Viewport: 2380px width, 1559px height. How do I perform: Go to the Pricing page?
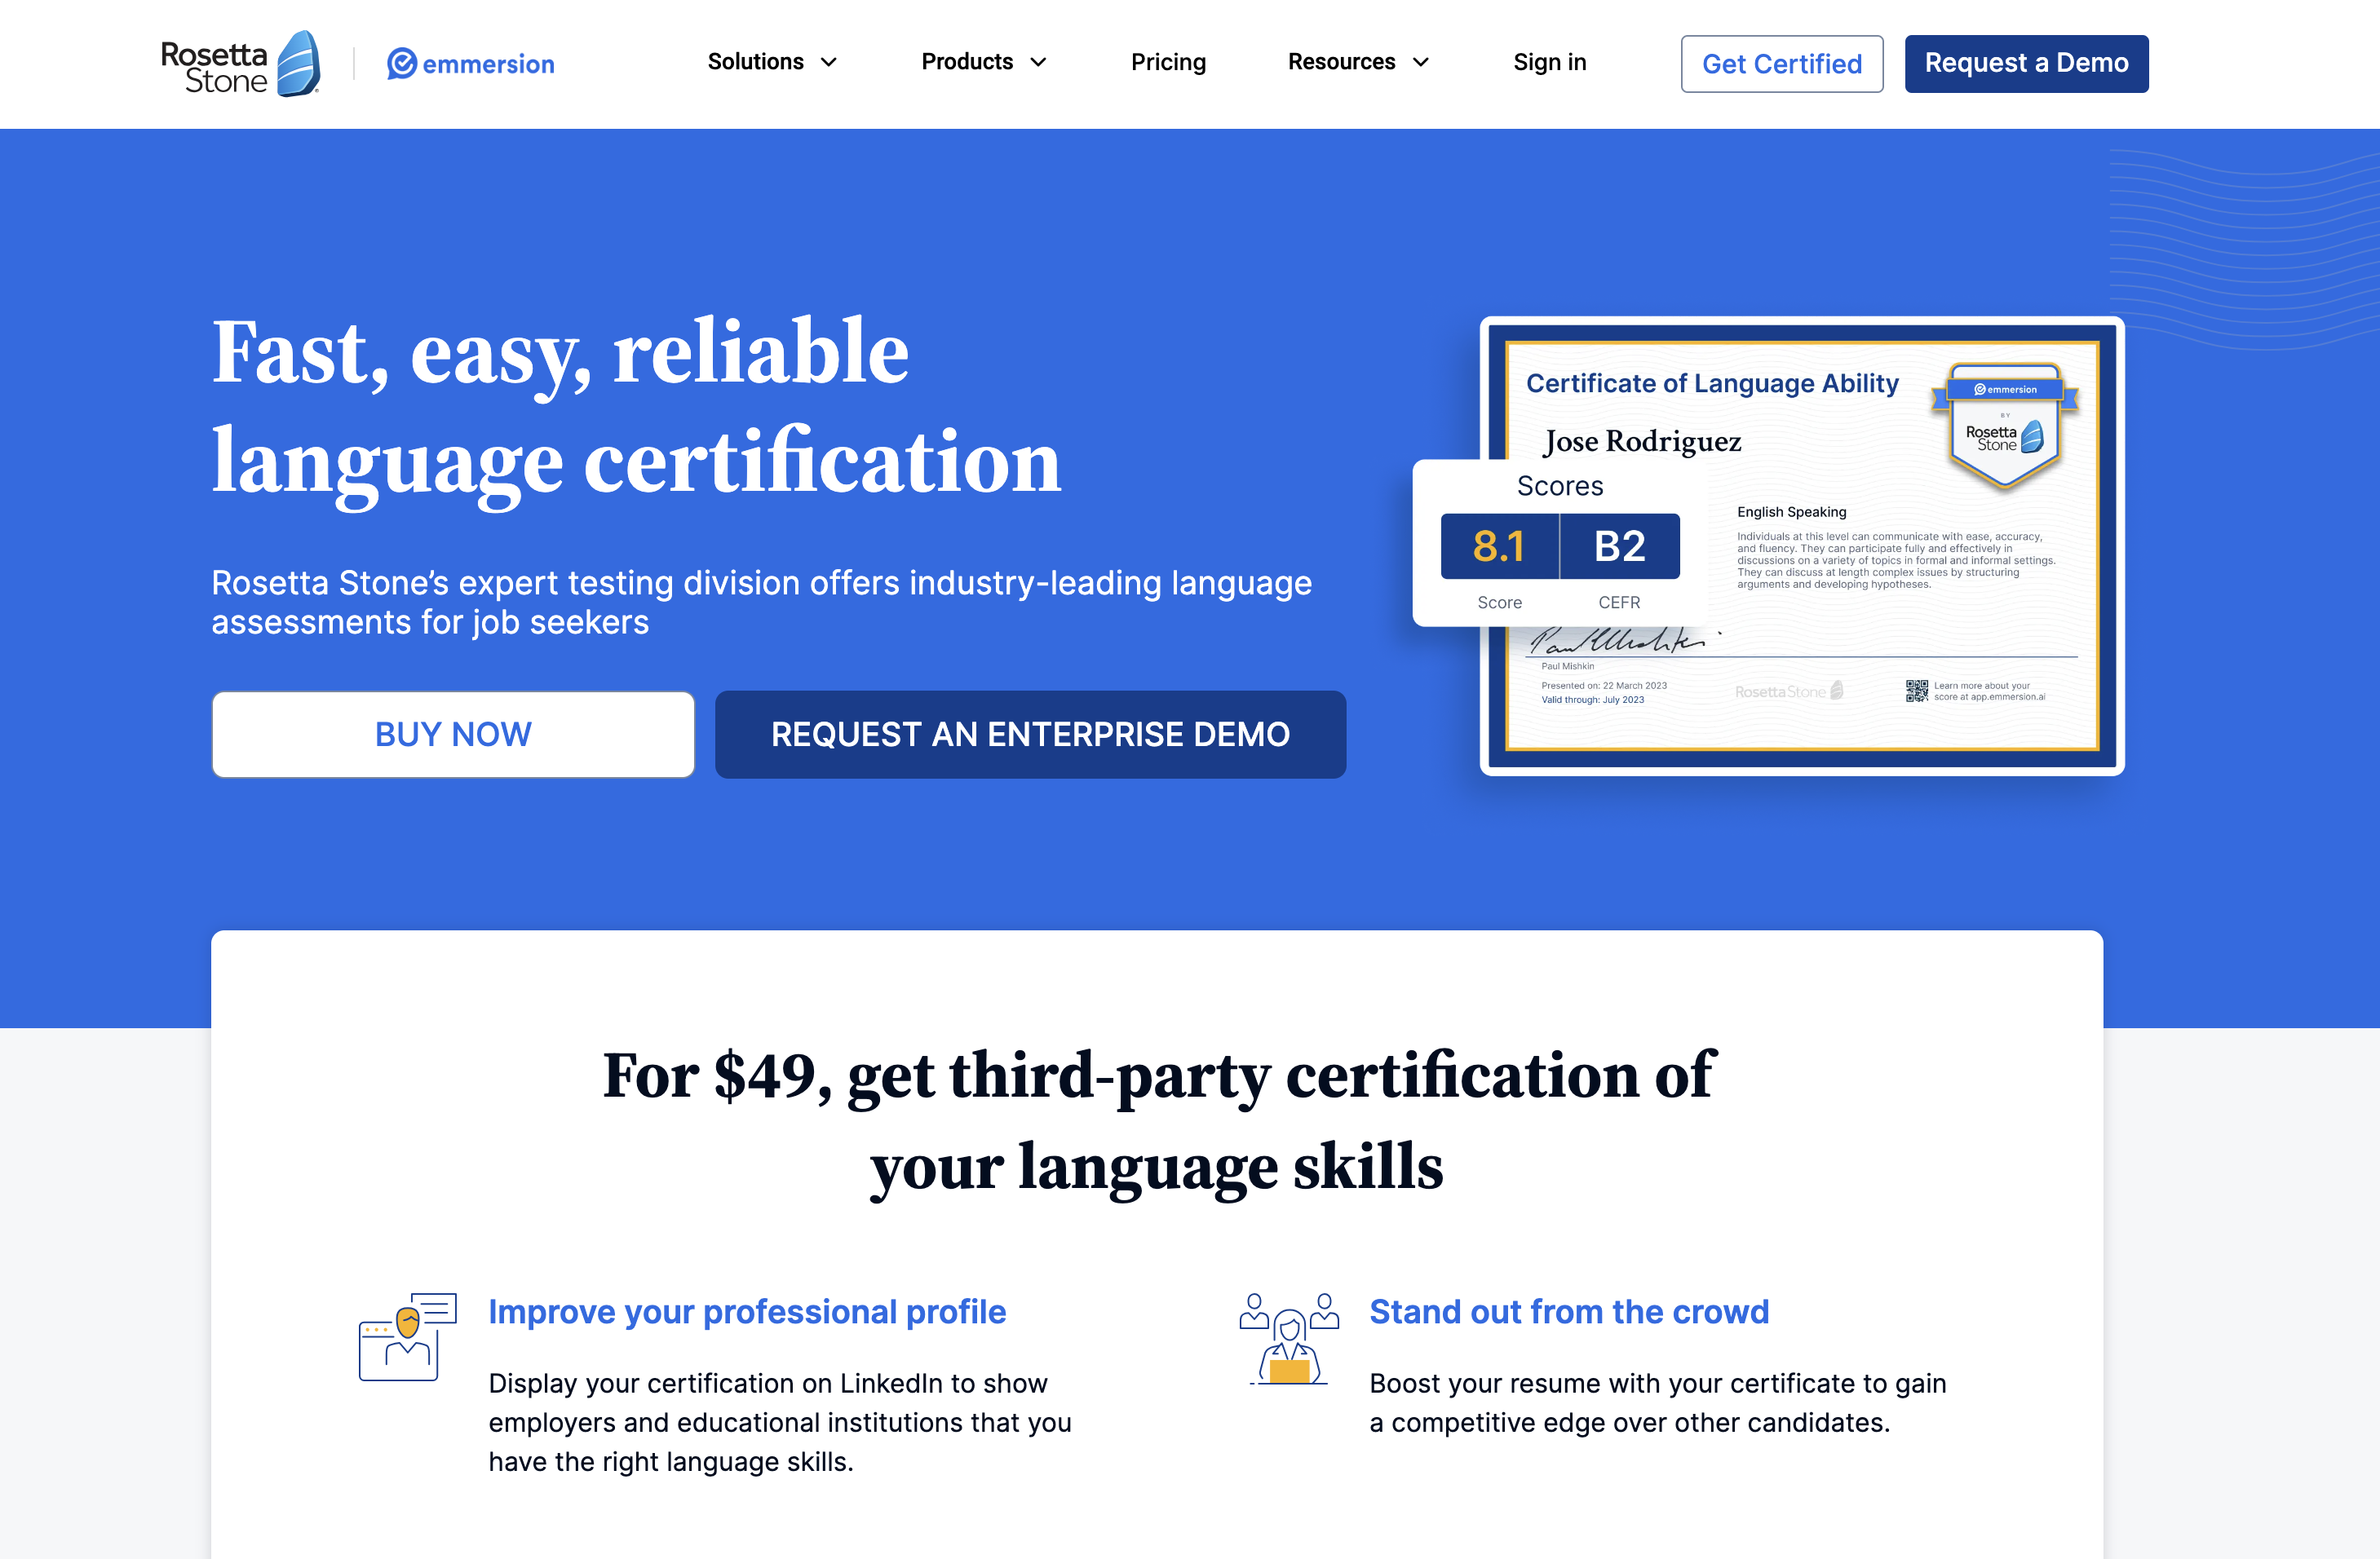(1168, 62)
